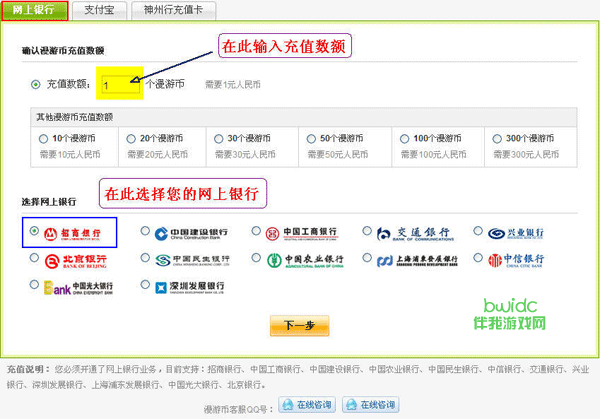
Task: Click the 兴业银行 logo
Action: tap(515, 233)
